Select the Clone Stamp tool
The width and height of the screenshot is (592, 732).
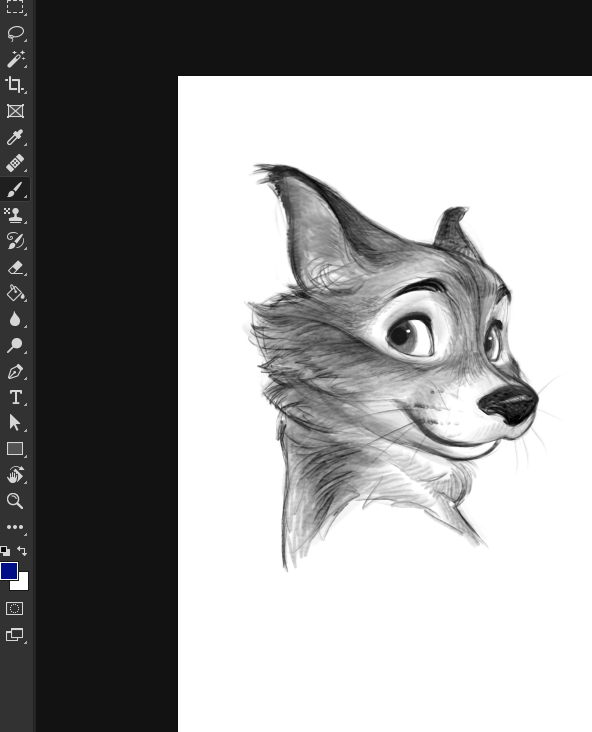coord(15,215)
